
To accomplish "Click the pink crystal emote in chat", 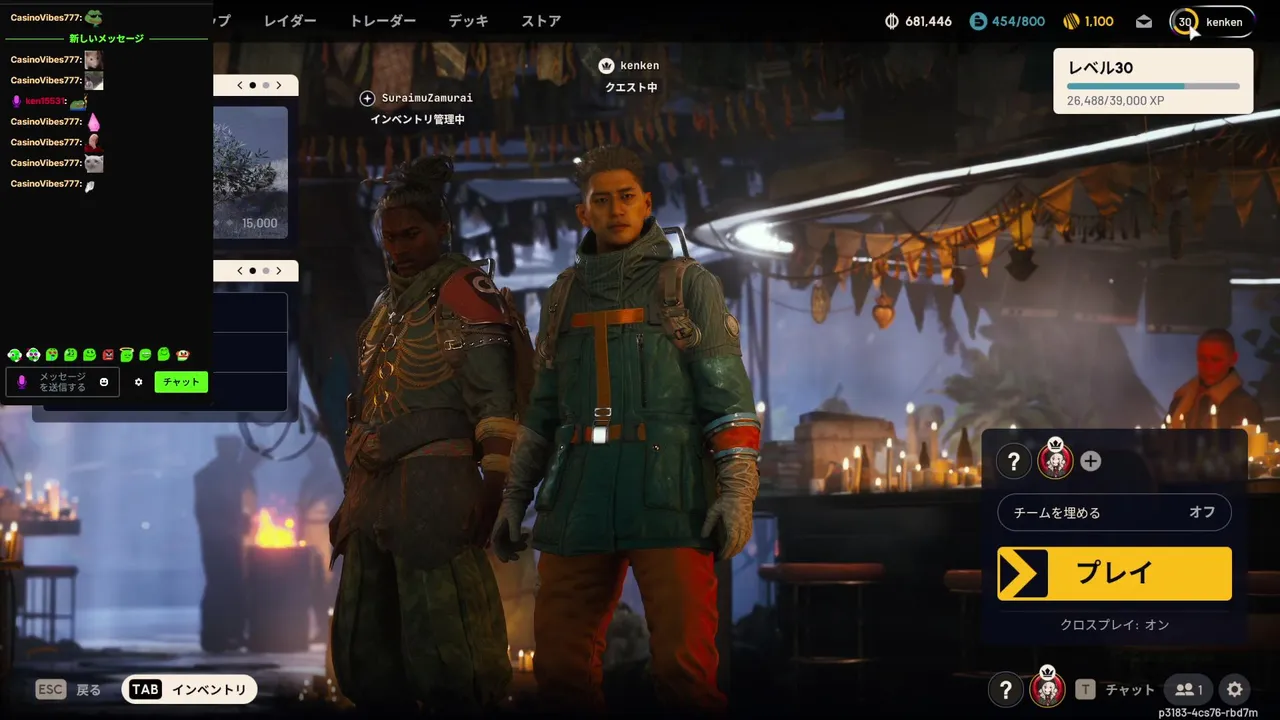I will 93,121.
